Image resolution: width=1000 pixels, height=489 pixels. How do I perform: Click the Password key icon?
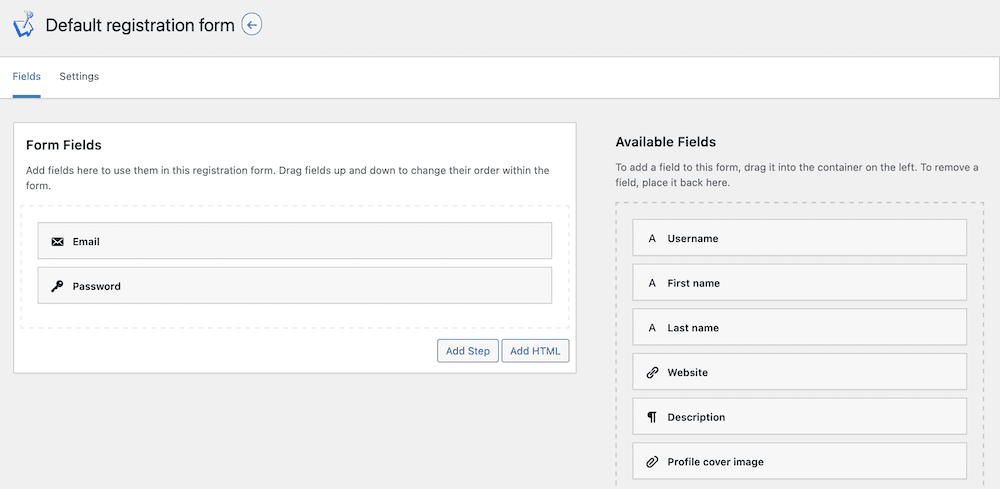(57, 286)
